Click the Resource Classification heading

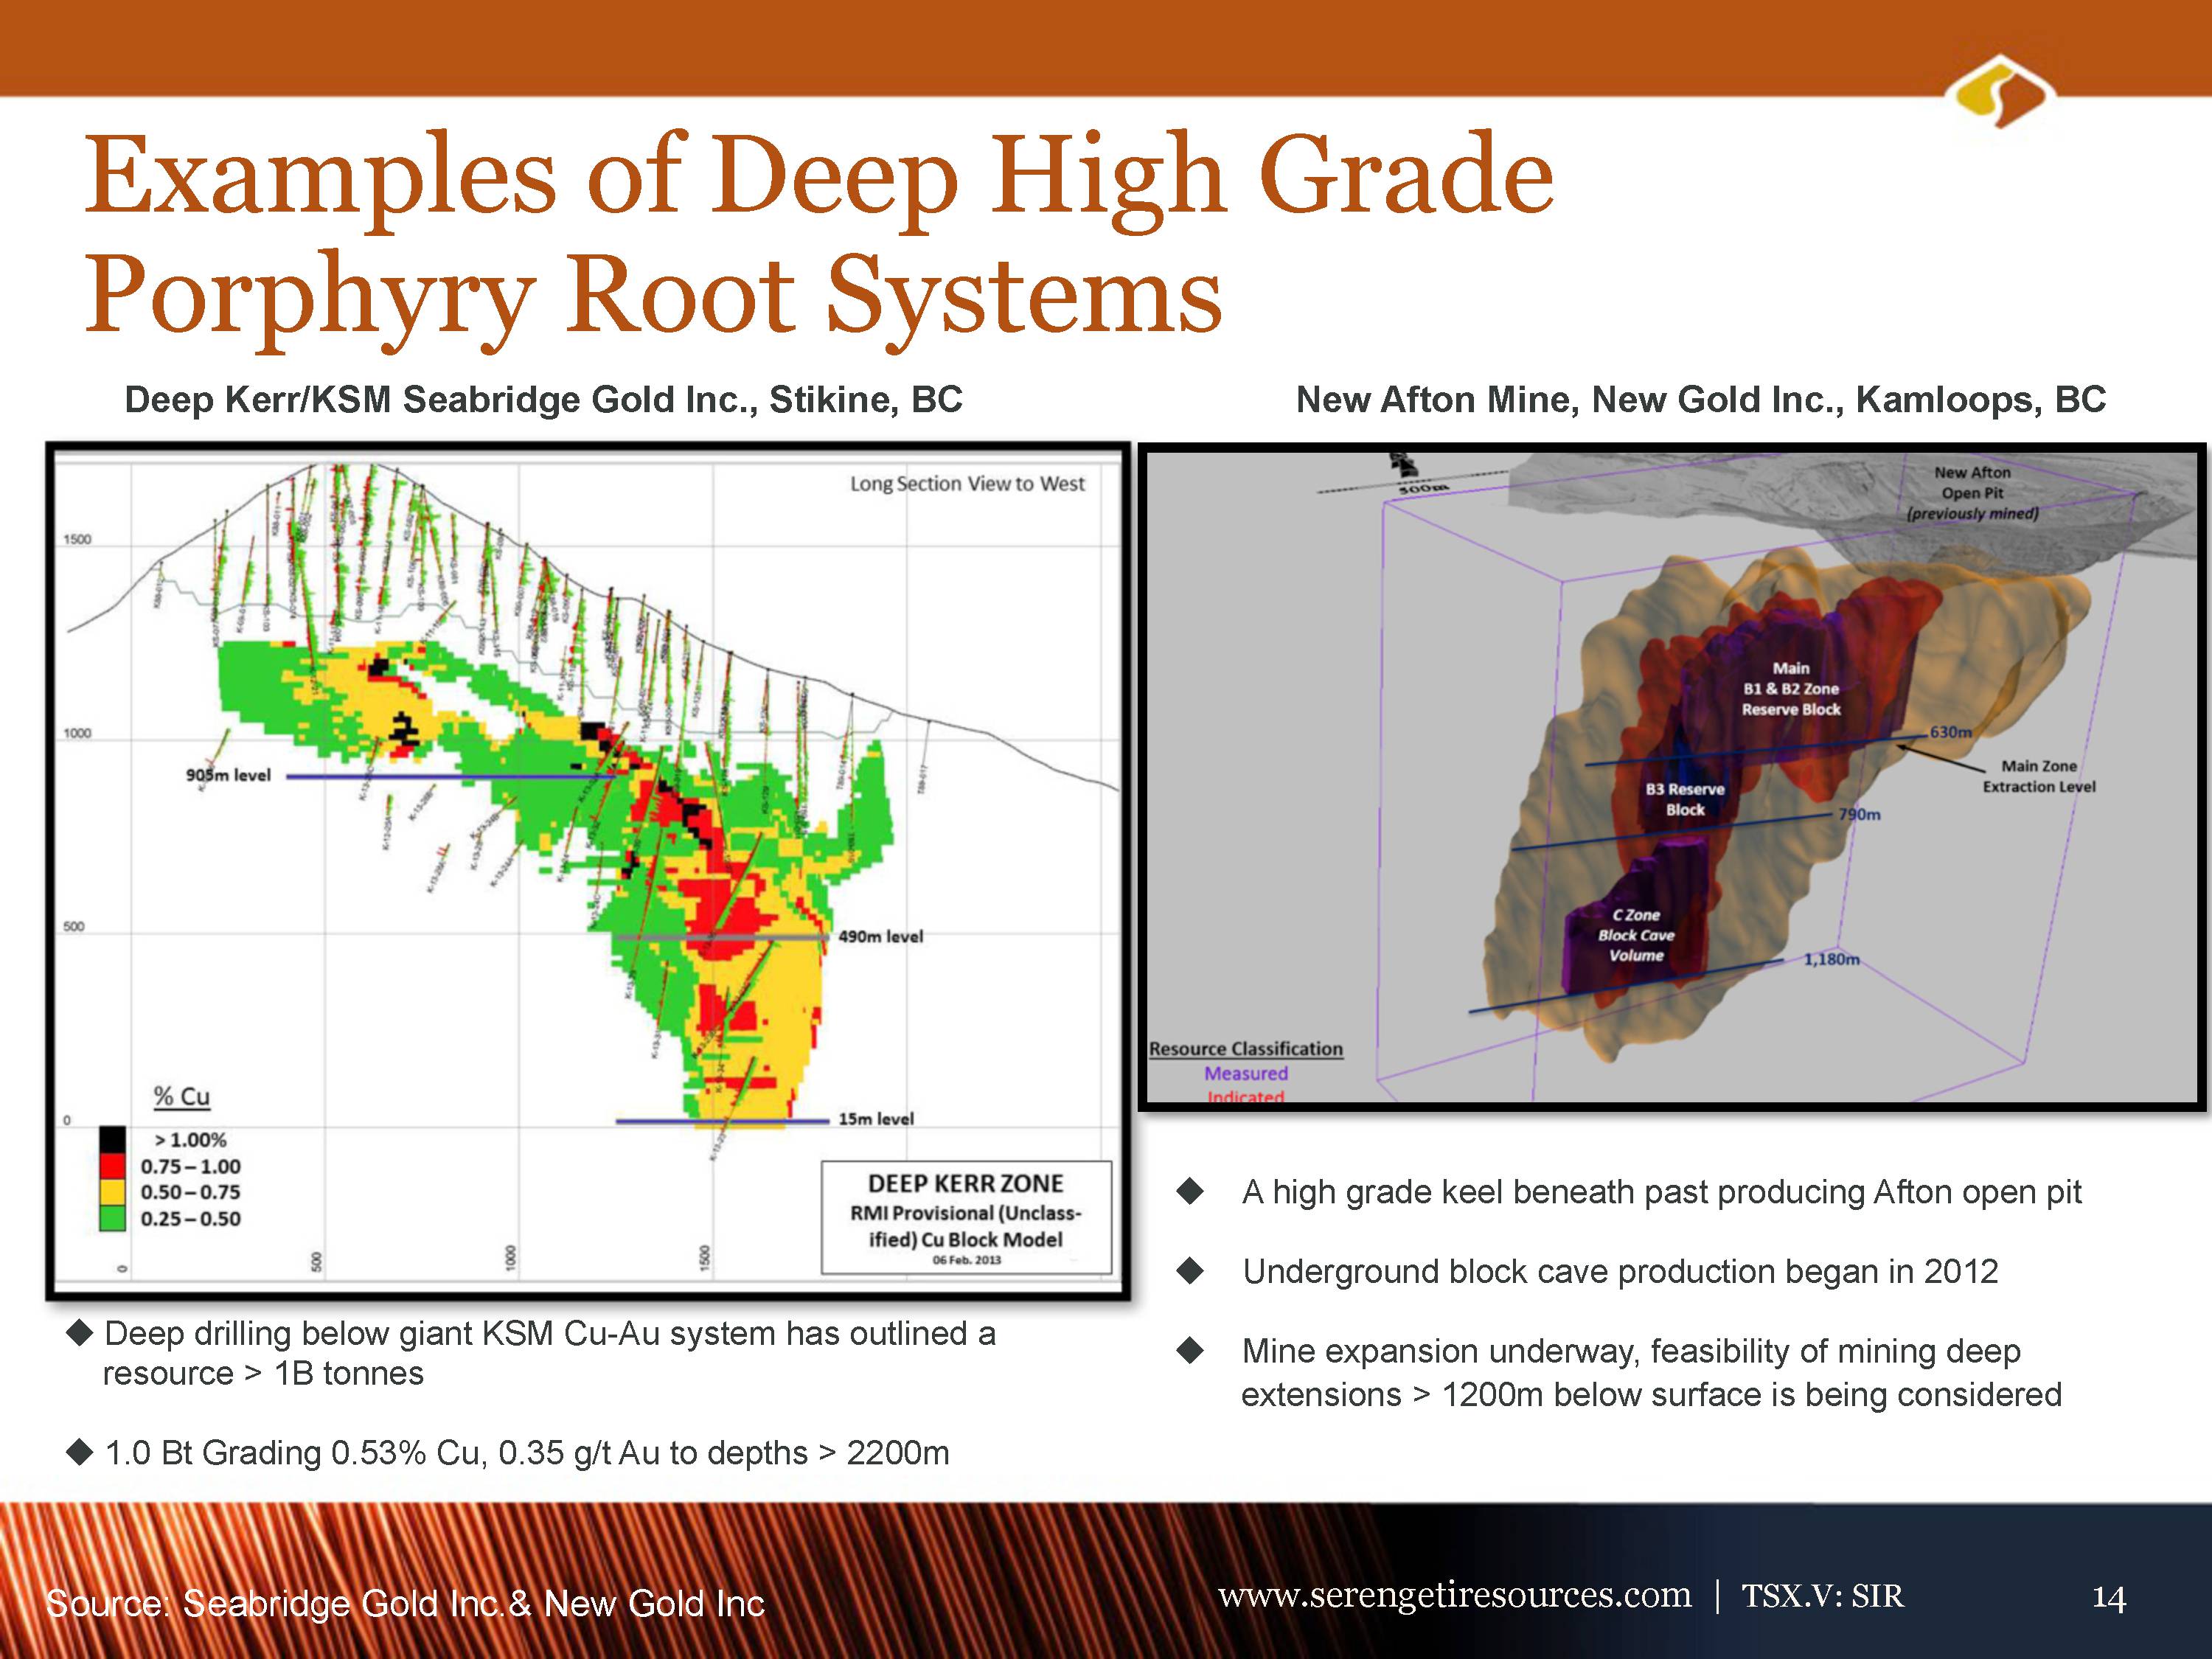pos(1245,1049)
